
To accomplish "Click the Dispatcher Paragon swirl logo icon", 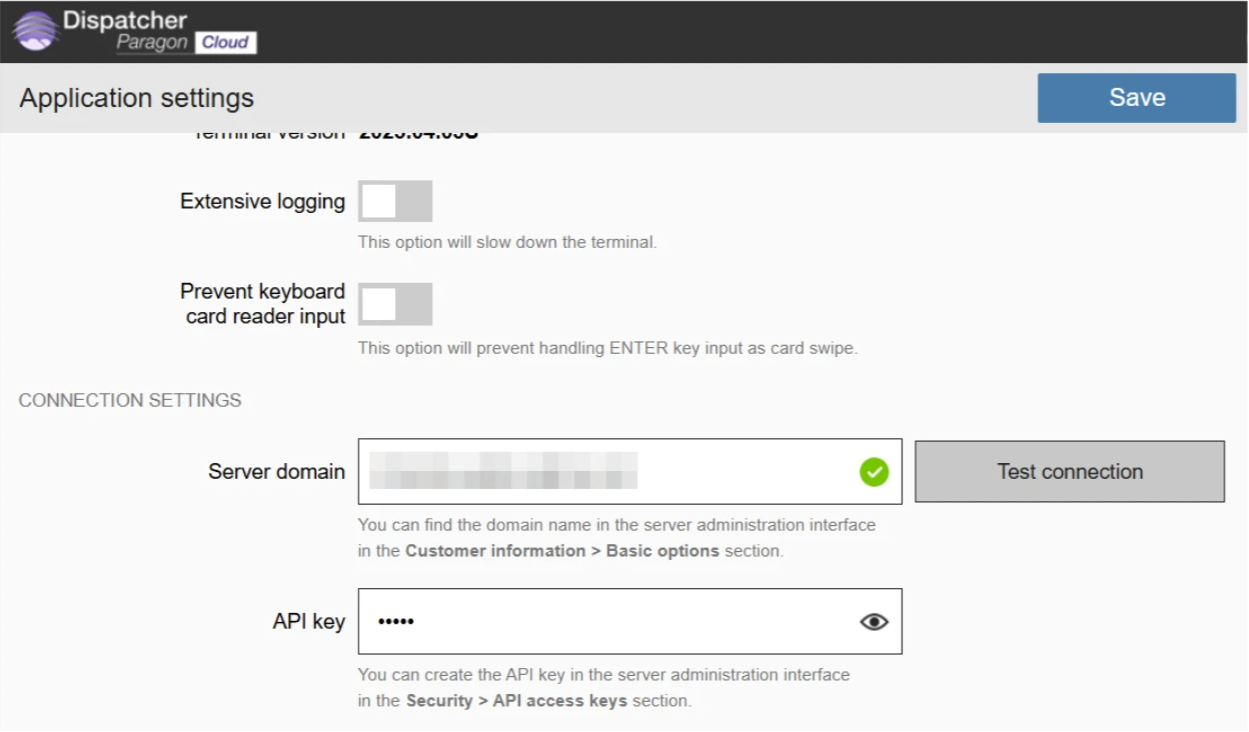I will (x=35, y=31).
